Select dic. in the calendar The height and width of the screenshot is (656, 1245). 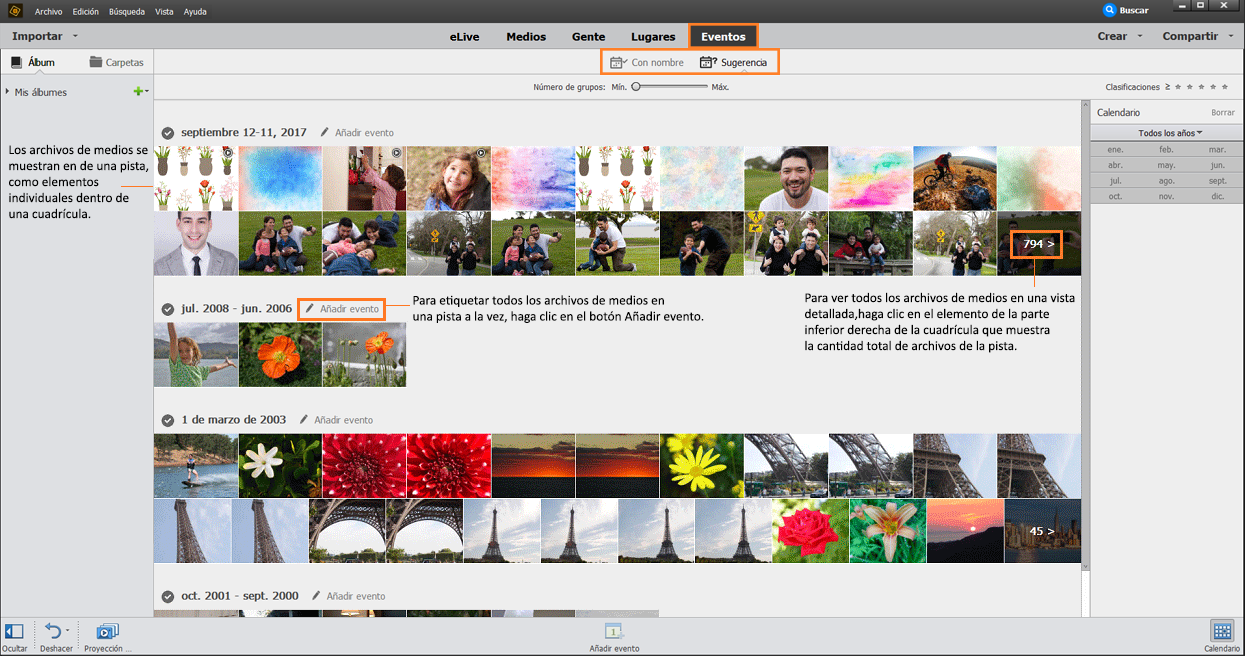[x=1217, y=196]
